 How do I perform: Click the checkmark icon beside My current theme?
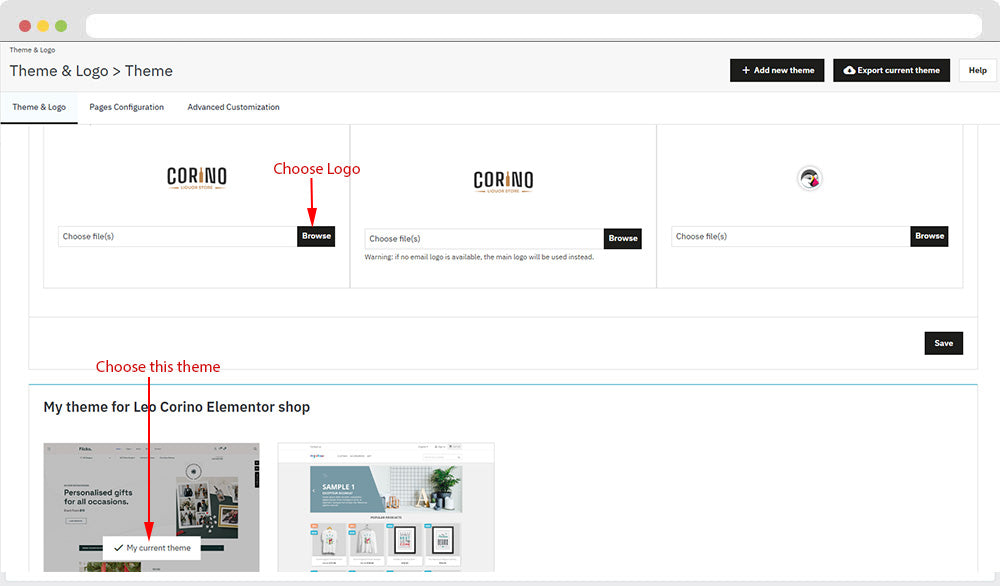118,548
